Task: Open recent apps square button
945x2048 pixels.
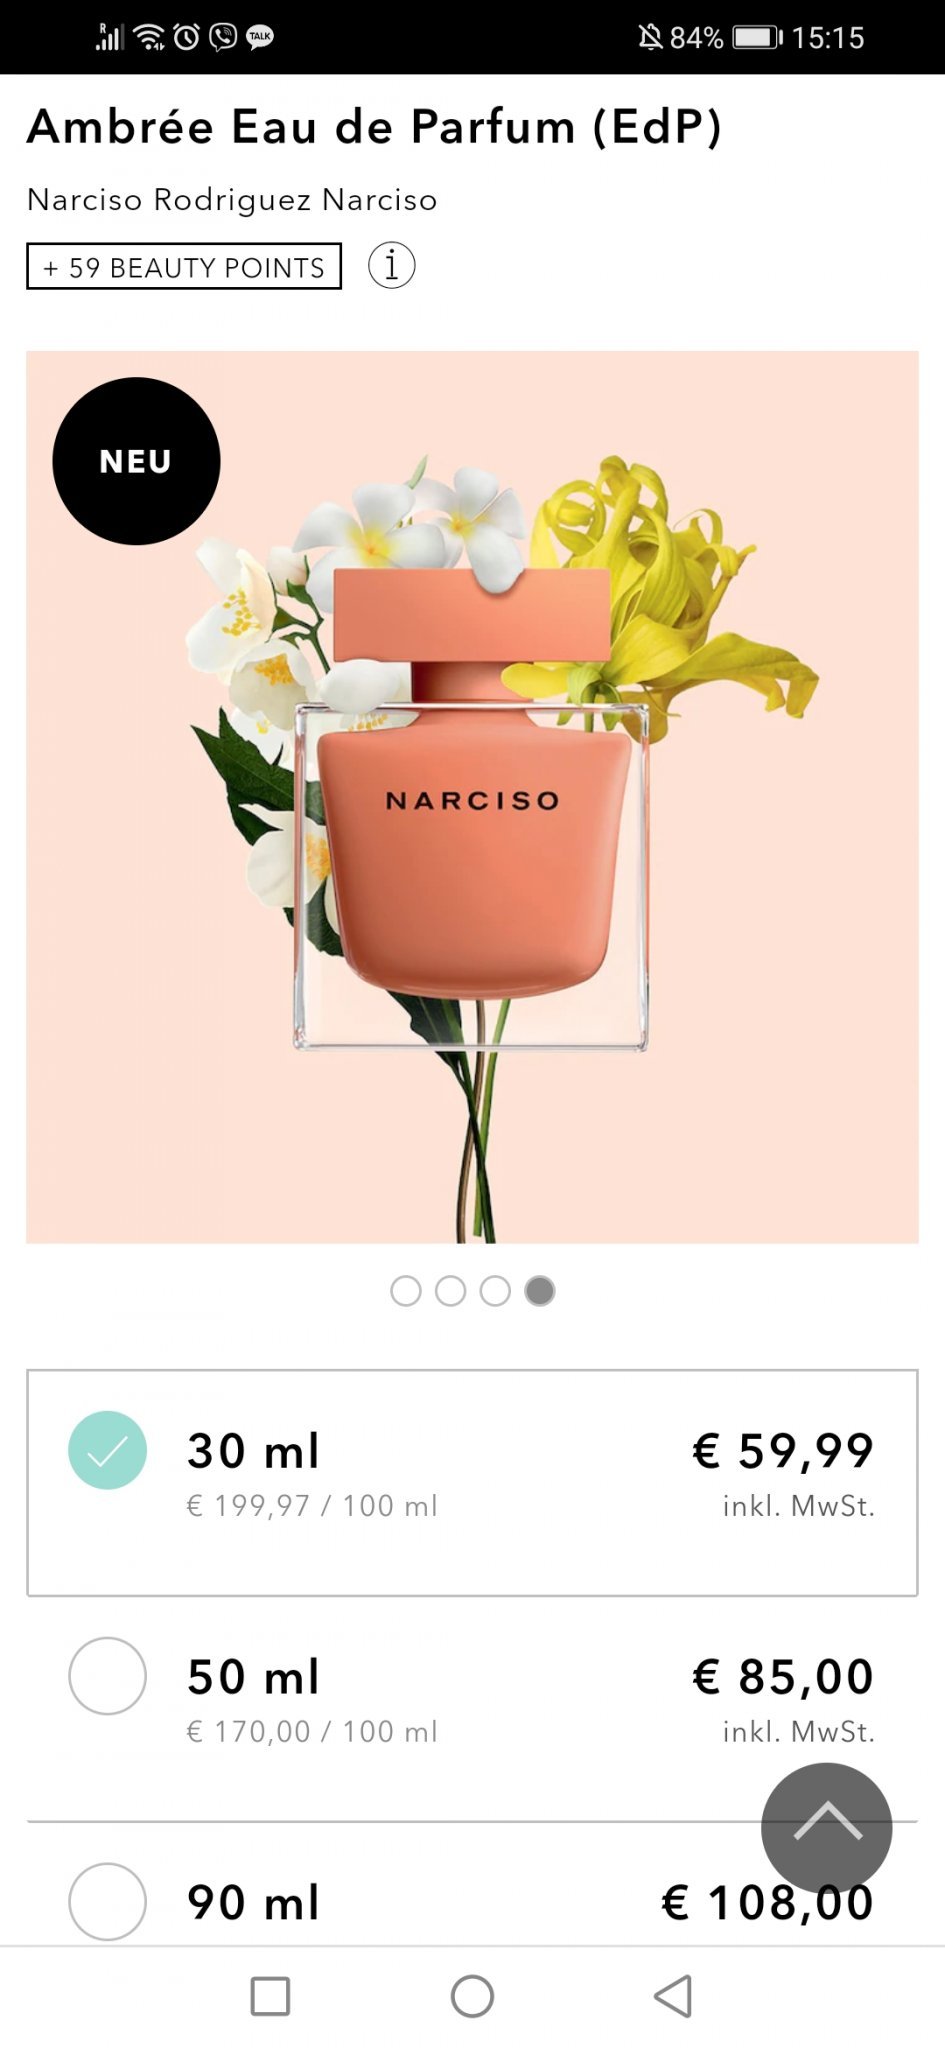Action: pos(270,1996)
